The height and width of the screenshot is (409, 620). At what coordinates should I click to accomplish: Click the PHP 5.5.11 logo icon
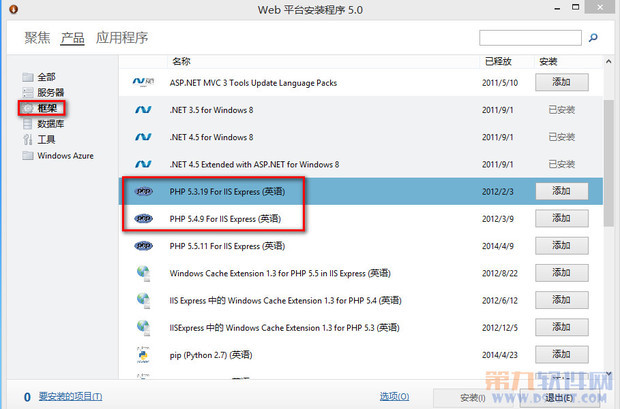tap(144, 246)
